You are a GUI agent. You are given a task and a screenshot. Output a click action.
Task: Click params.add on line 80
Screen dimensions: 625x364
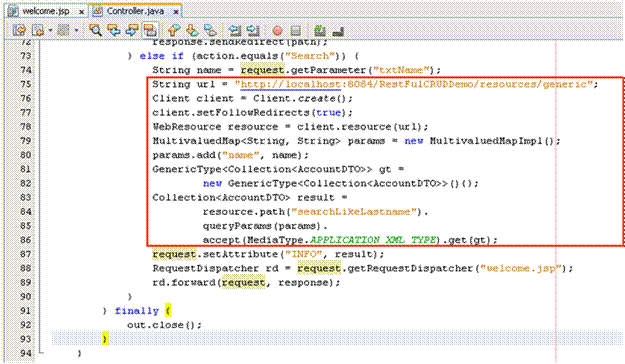tap(184, 155)
